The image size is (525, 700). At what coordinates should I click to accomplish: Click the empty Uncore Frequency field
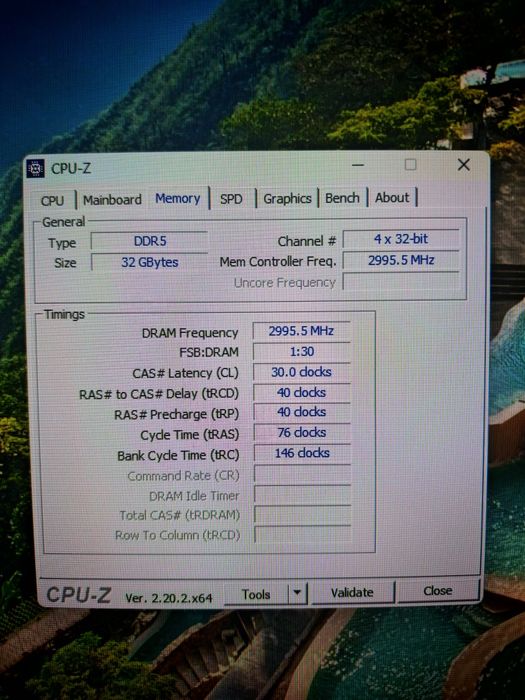click(x=401, y=282)
